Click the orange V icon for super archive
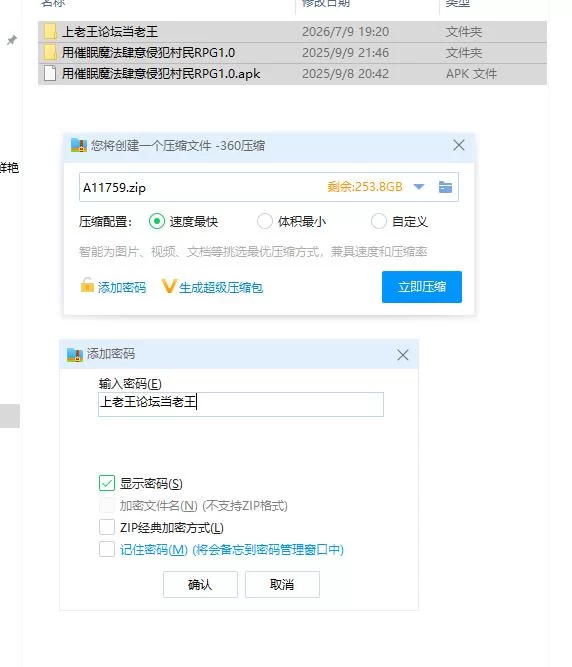 tap(168, 286)
